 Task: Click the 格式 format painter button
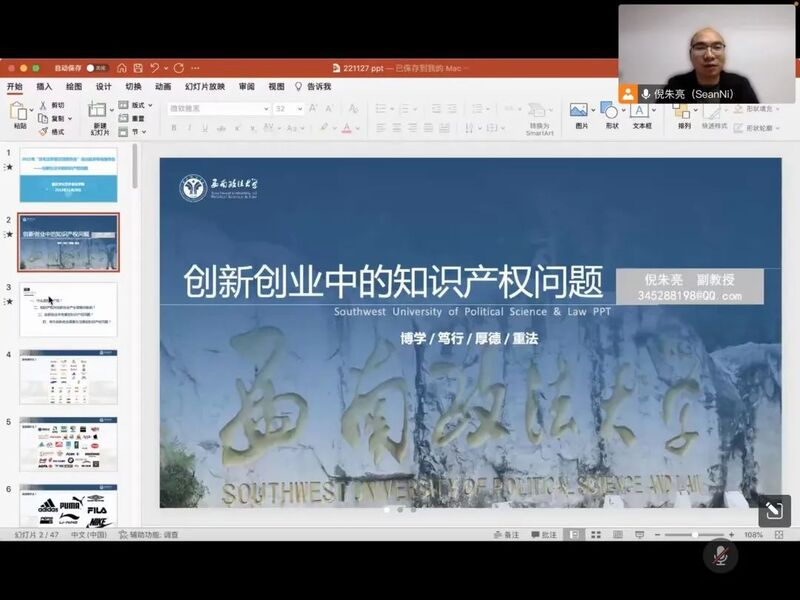tap(52, 132)
